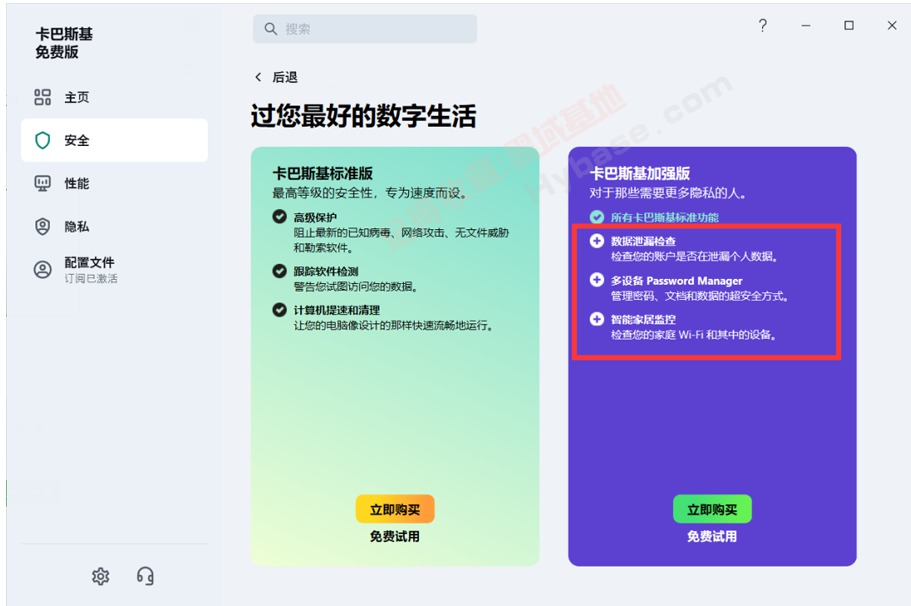
Task: Open the 配置文件 profile icon
Action: click(x=42, y=270)
